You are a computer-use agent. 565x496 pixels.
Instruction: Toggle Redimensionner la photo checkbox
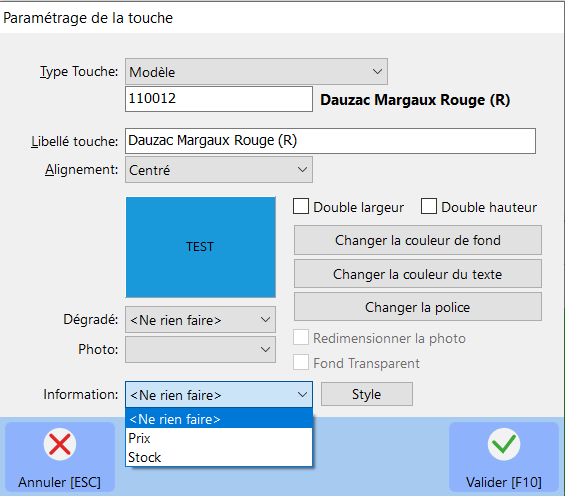tap(301, 338)
